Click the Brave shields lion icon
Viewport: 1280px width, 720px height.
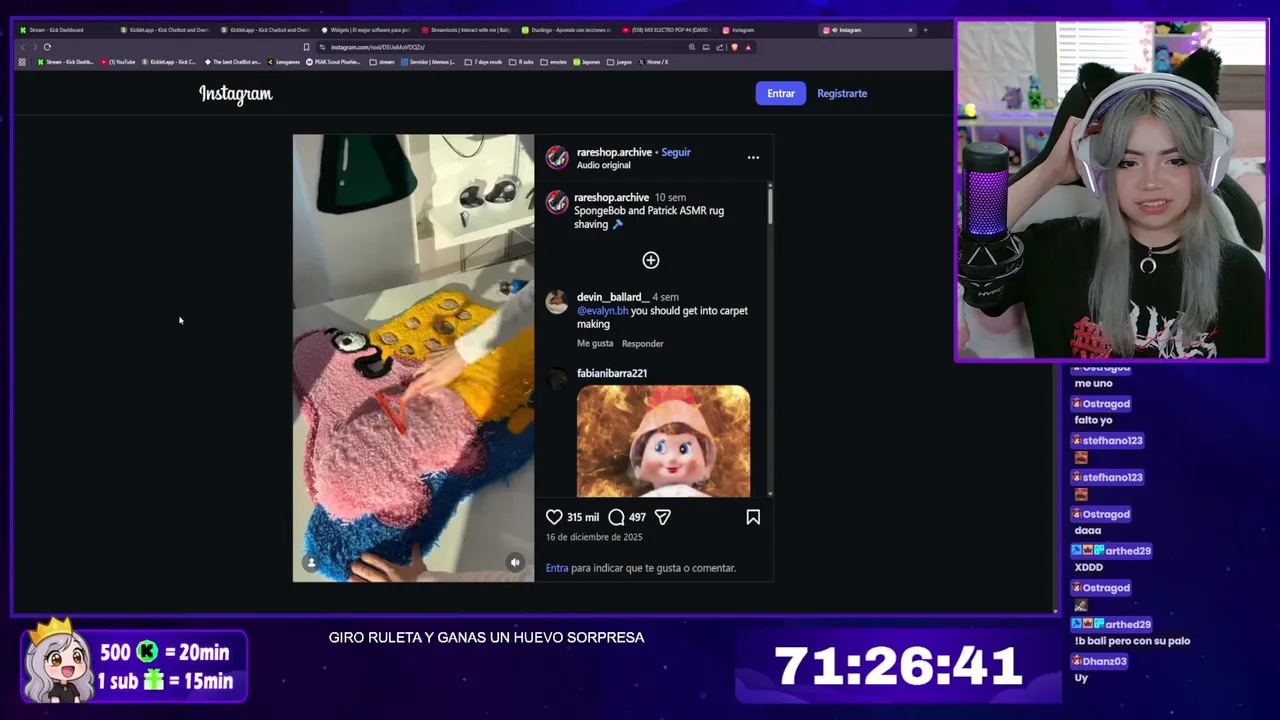coord(734,47)
